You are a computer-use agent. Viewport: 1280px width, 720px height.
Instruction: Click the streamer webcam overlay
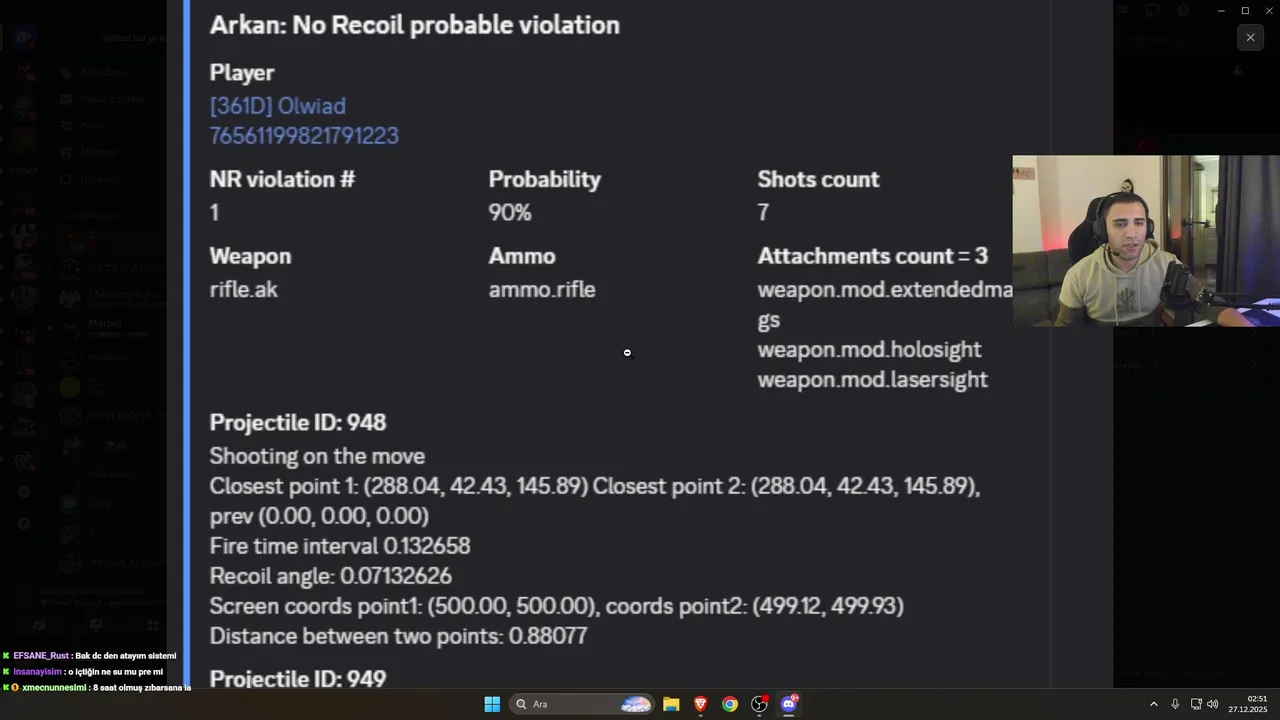(1145, 241)
